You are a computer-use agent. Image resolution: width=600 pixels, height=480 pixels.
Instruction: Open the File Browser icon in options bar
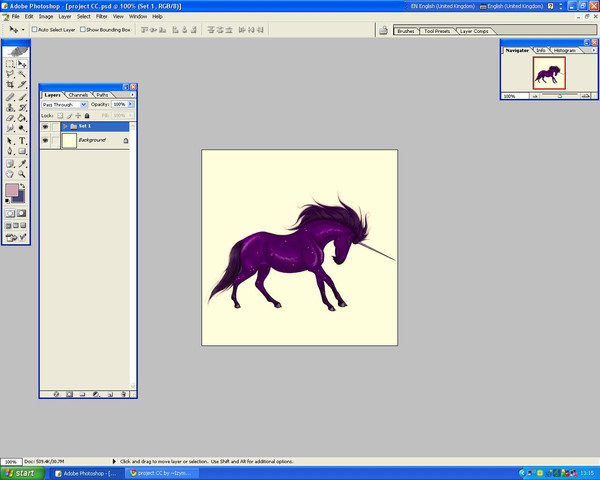383,31
